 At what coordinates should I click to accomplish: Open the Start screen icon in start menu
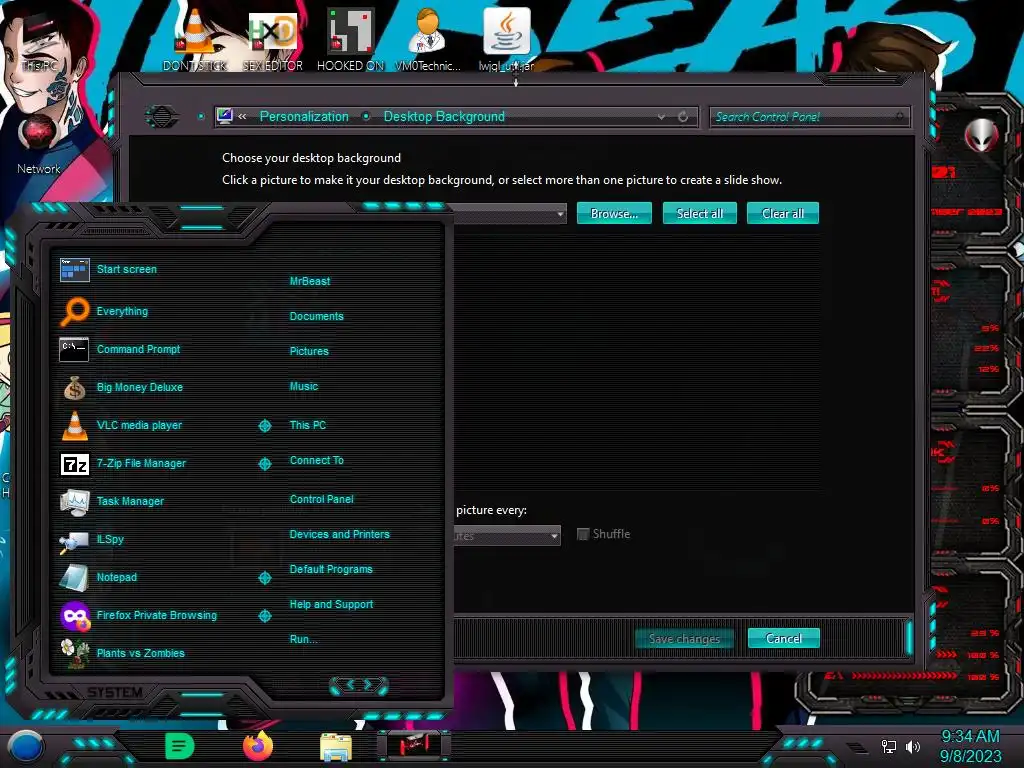(x=74, y=269)
